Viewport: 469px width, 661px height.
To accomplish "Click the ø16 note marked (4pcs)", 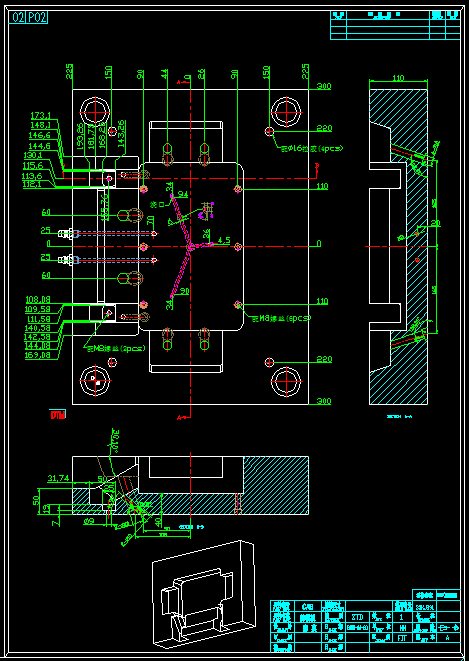I will [x=312, y=148].
